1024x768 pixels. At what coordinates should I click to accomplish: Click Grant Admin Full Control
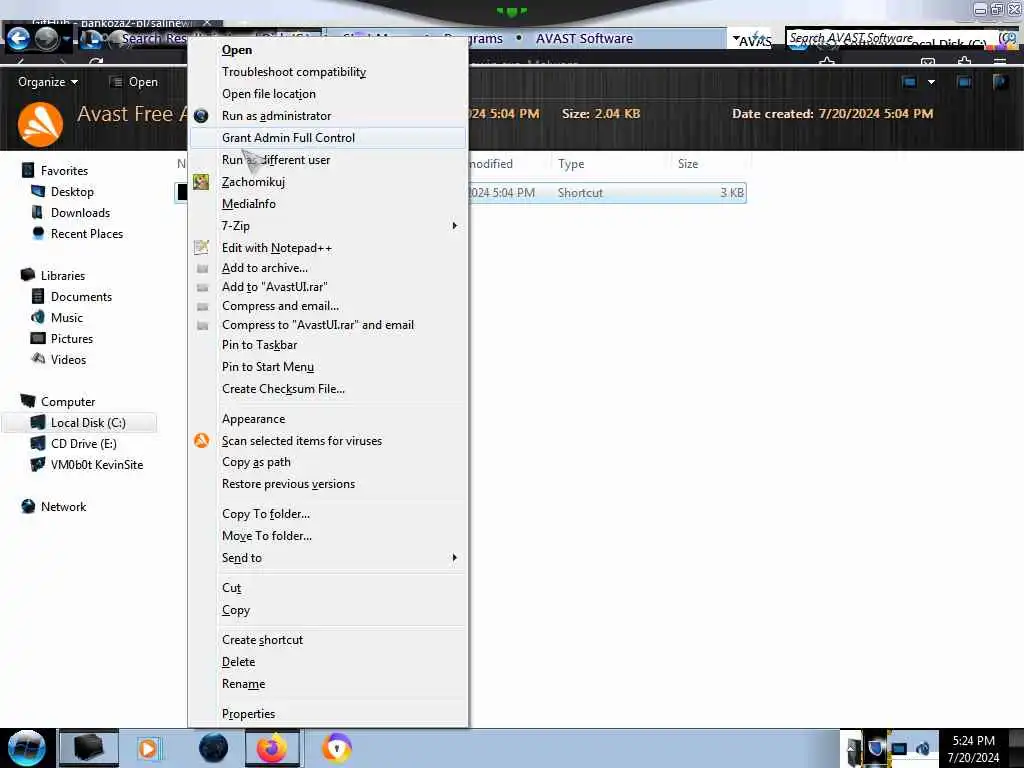(x=288, y=138)
